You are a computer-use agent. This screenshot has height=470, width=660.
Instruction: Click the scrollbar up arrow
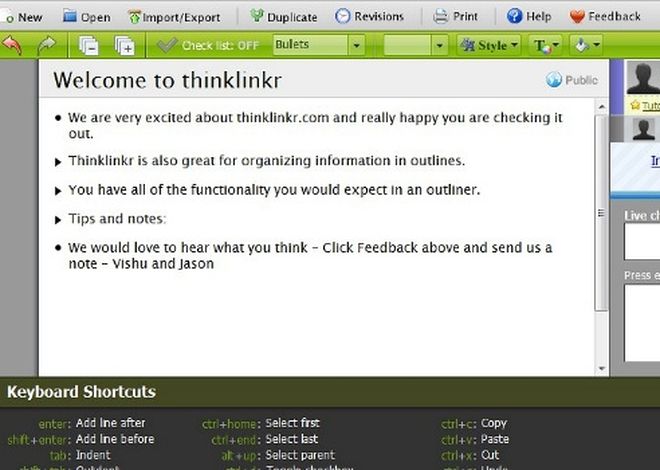tap(602, 107)
